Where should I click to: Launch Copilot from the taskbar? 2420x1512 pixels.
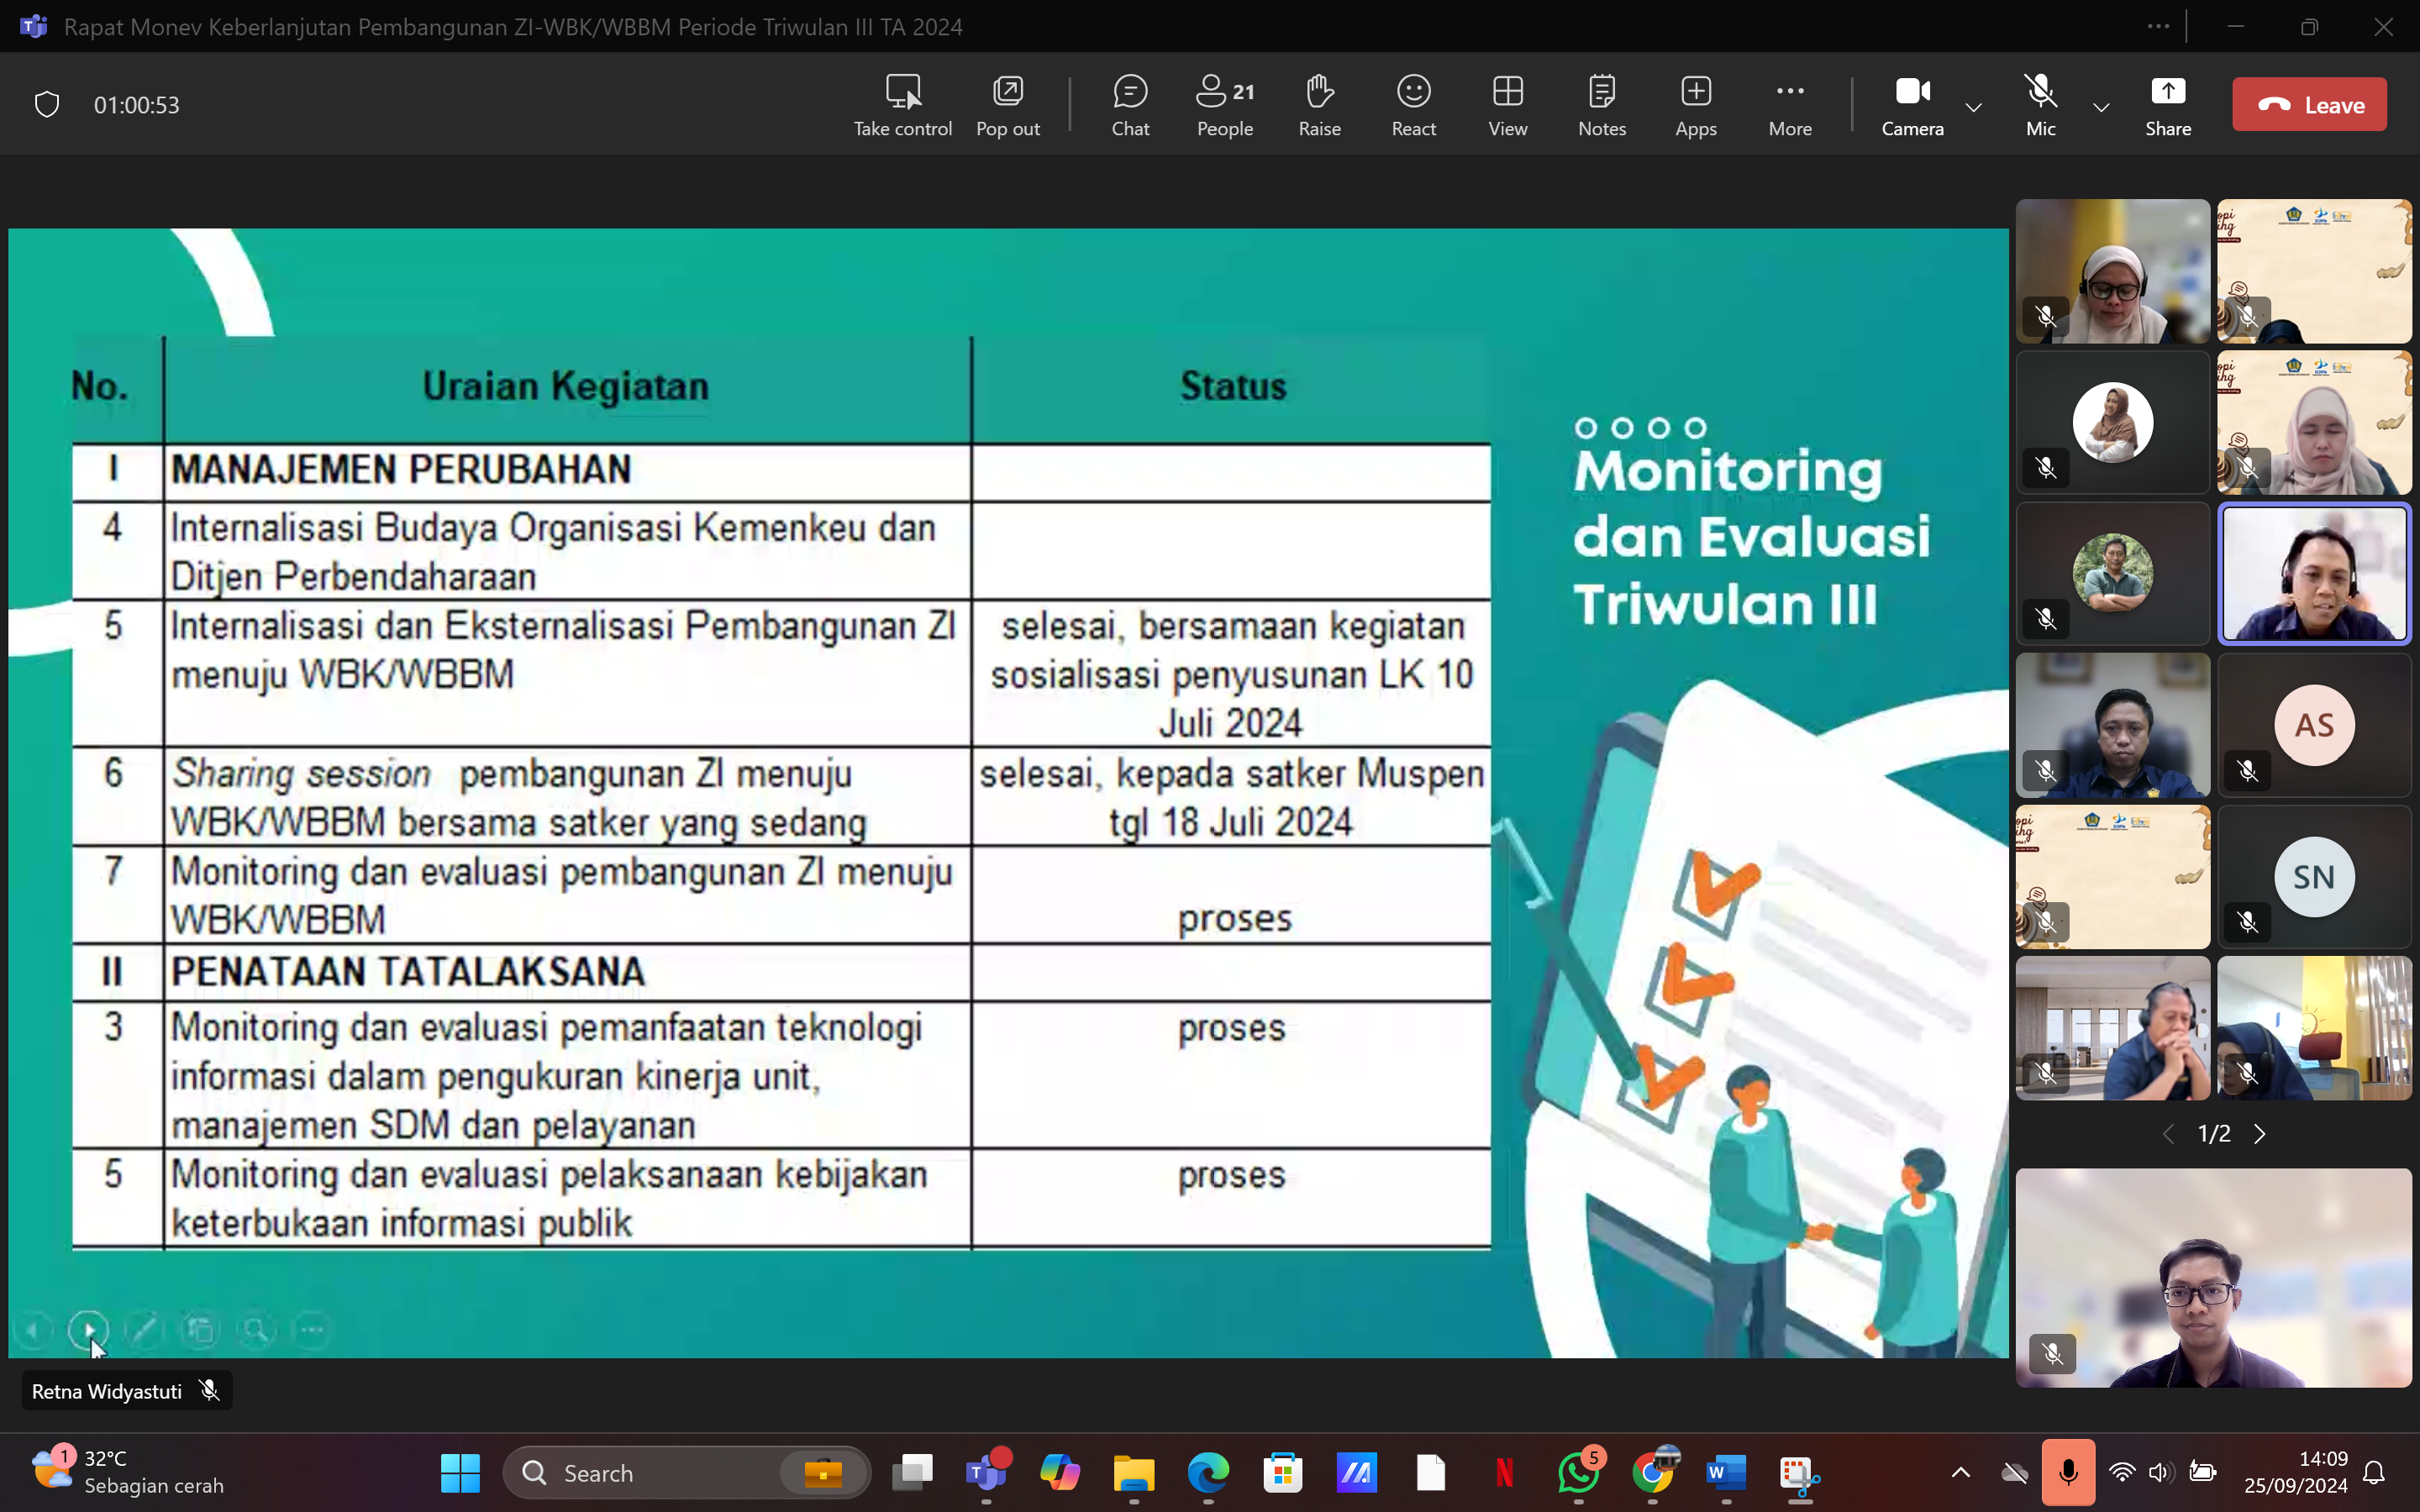click(x=1060, y=1473)
